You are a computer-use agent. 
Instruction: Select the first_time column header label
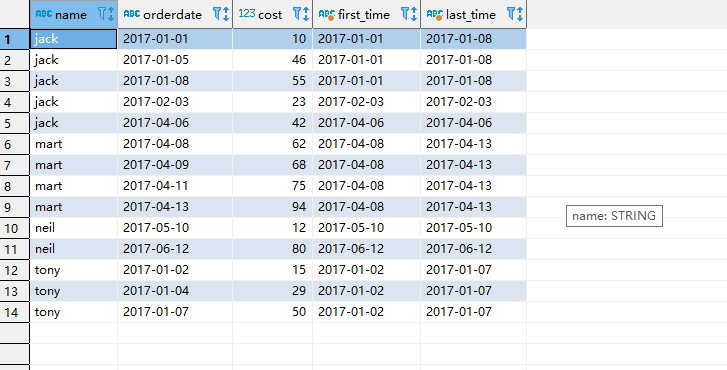point(364,15)
